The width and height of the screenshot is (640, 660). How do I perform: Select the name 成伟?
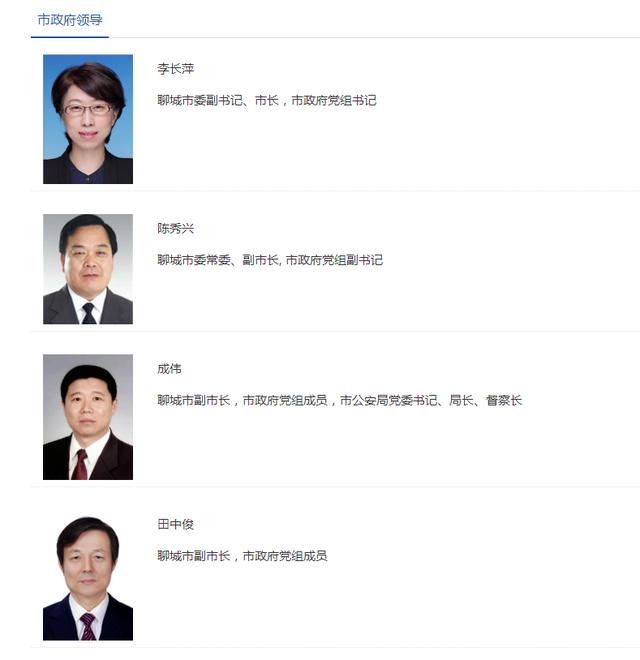(169, 369)
